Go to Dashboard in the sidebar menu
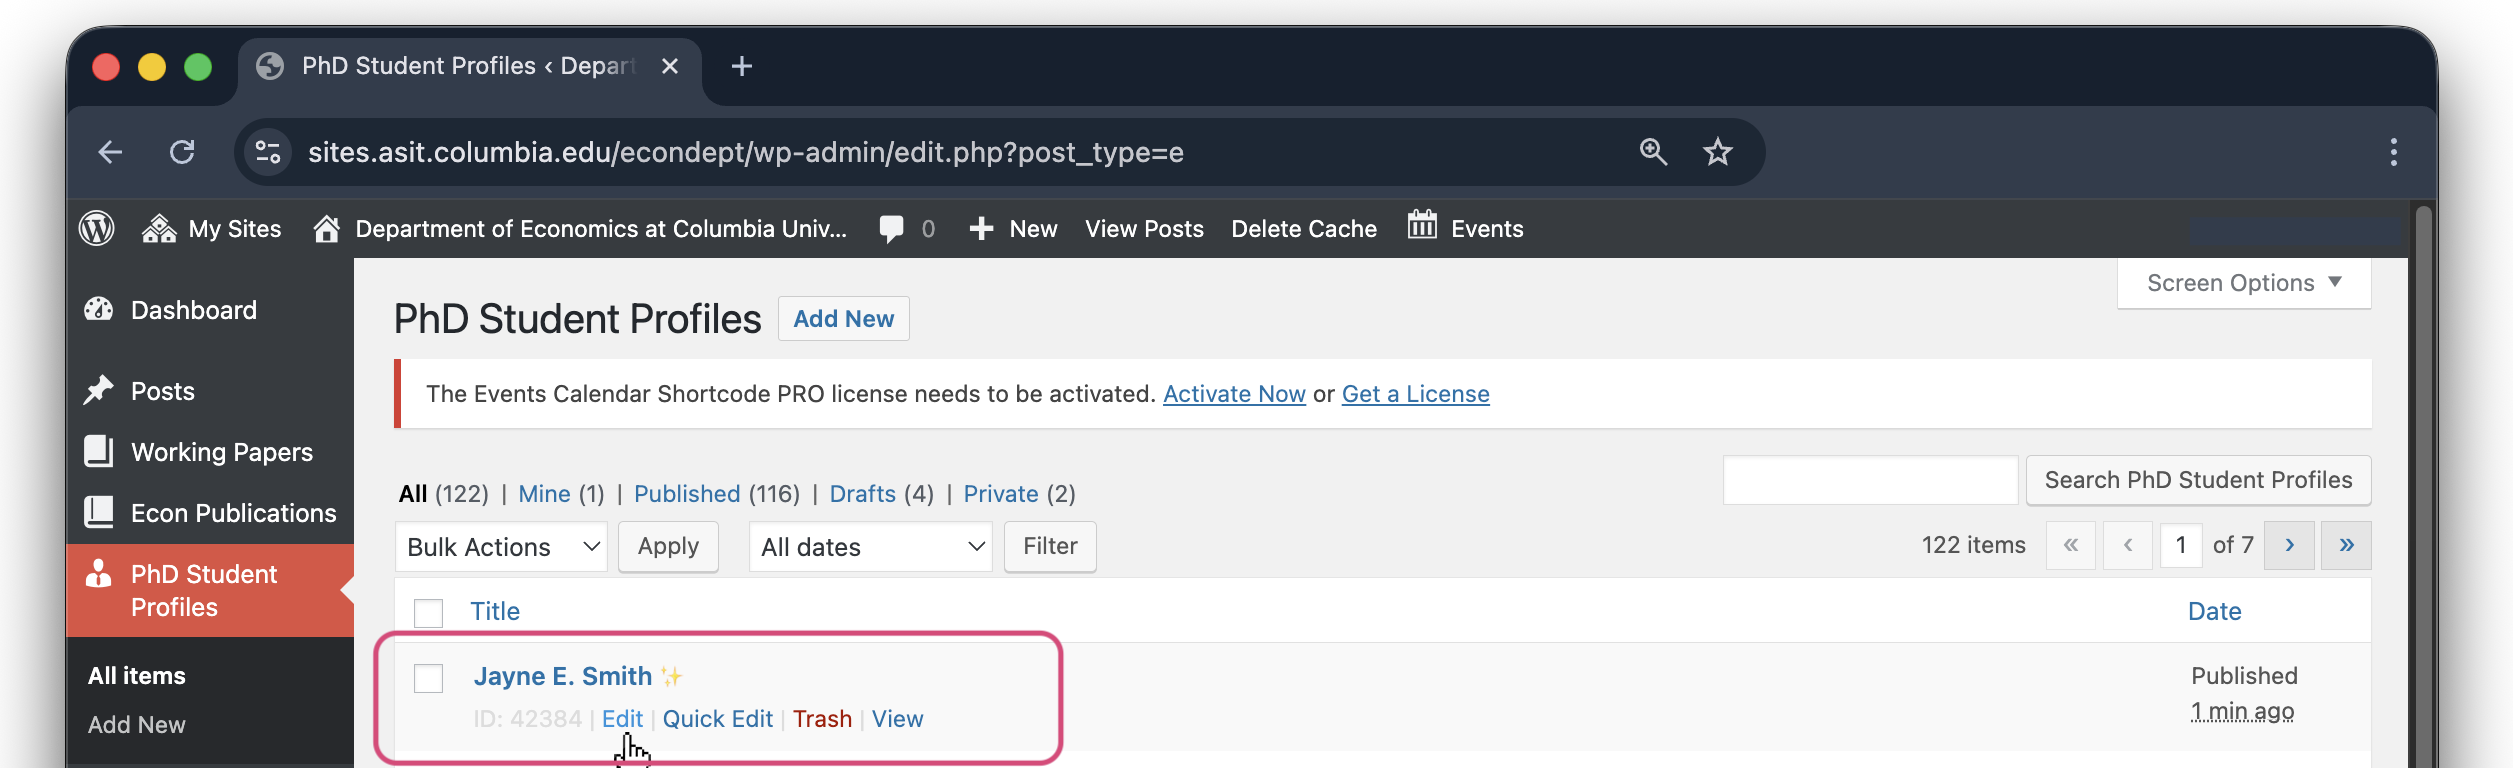This screenshot has height=768, width=2513. (x=193, y=310)
